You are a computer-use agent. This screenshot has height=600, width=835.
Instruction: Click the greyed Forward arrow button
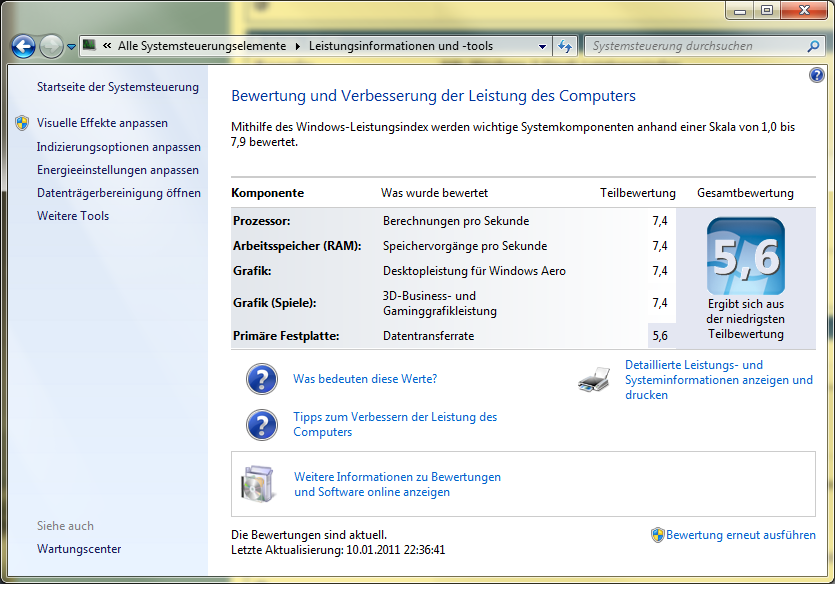click(x=52, y=47)
